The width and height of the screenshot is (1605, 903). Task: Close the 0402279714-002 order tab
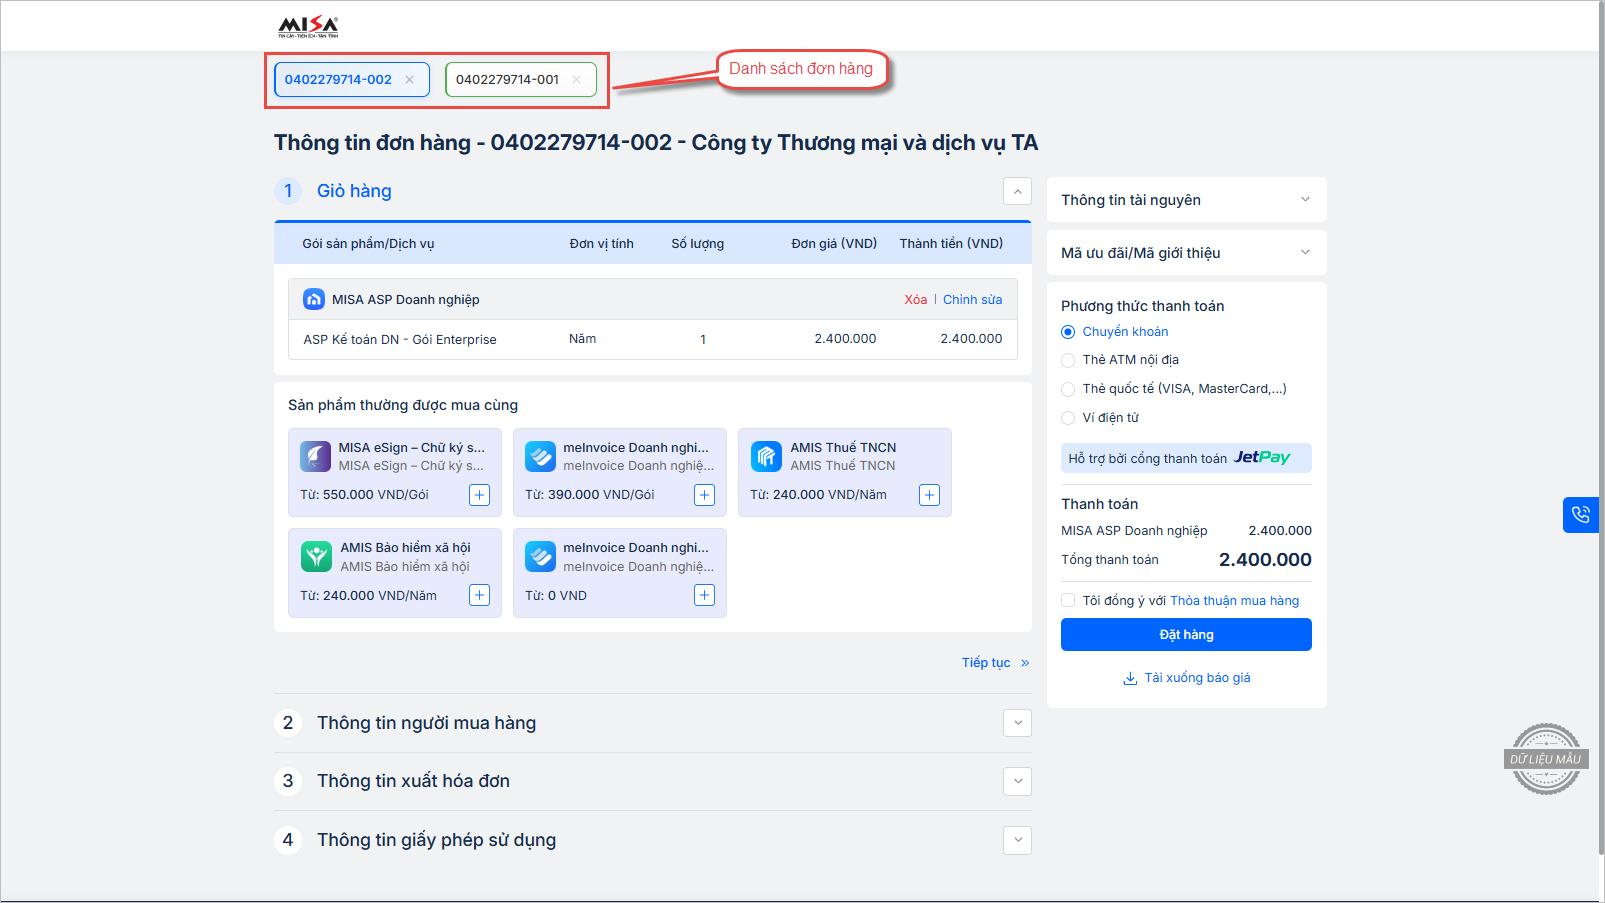click(409, 80)
